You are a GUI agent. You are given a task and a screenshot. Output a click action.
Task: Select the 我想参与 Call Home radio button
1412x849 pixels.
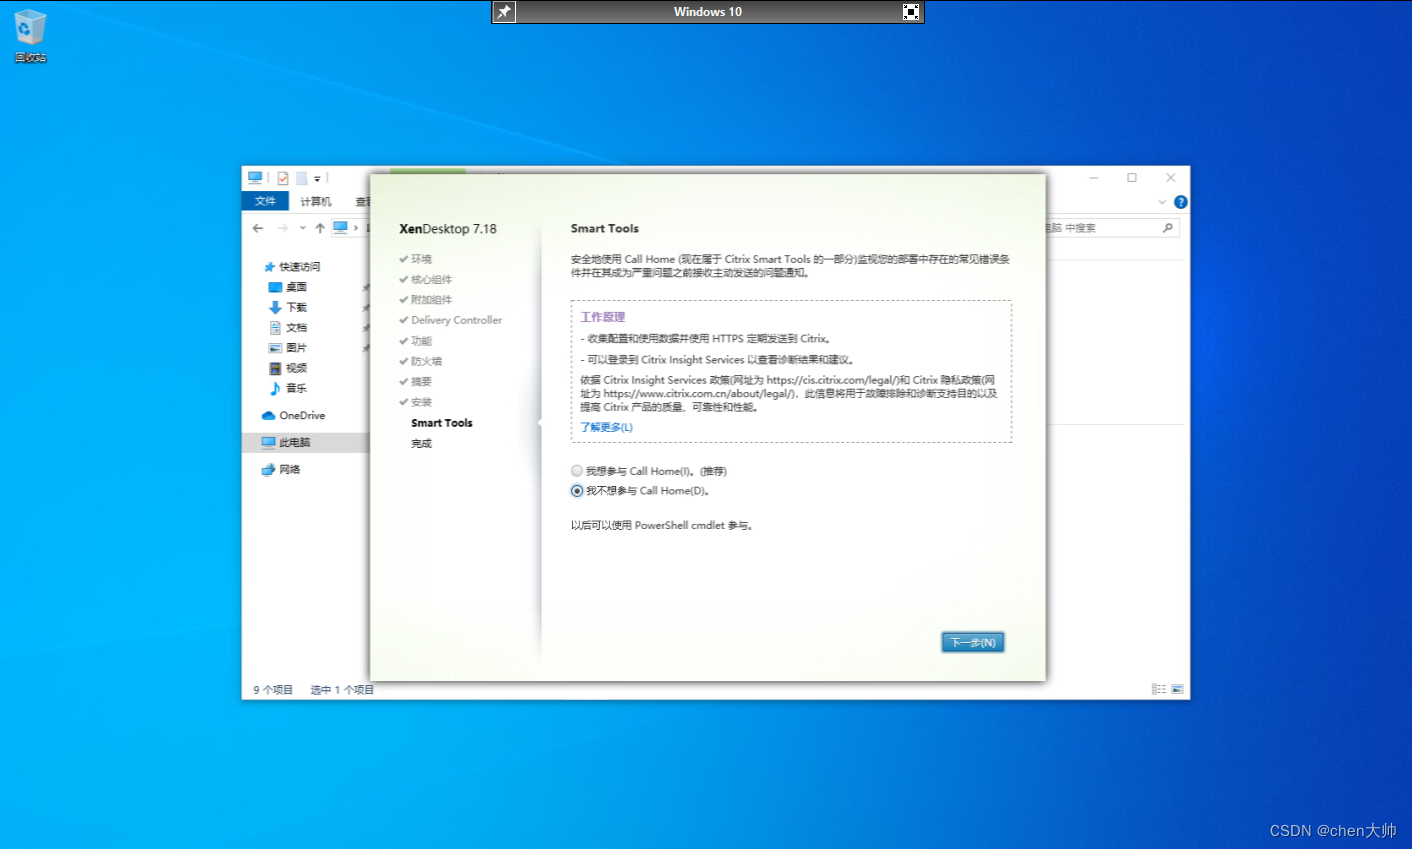click(577, 471)
